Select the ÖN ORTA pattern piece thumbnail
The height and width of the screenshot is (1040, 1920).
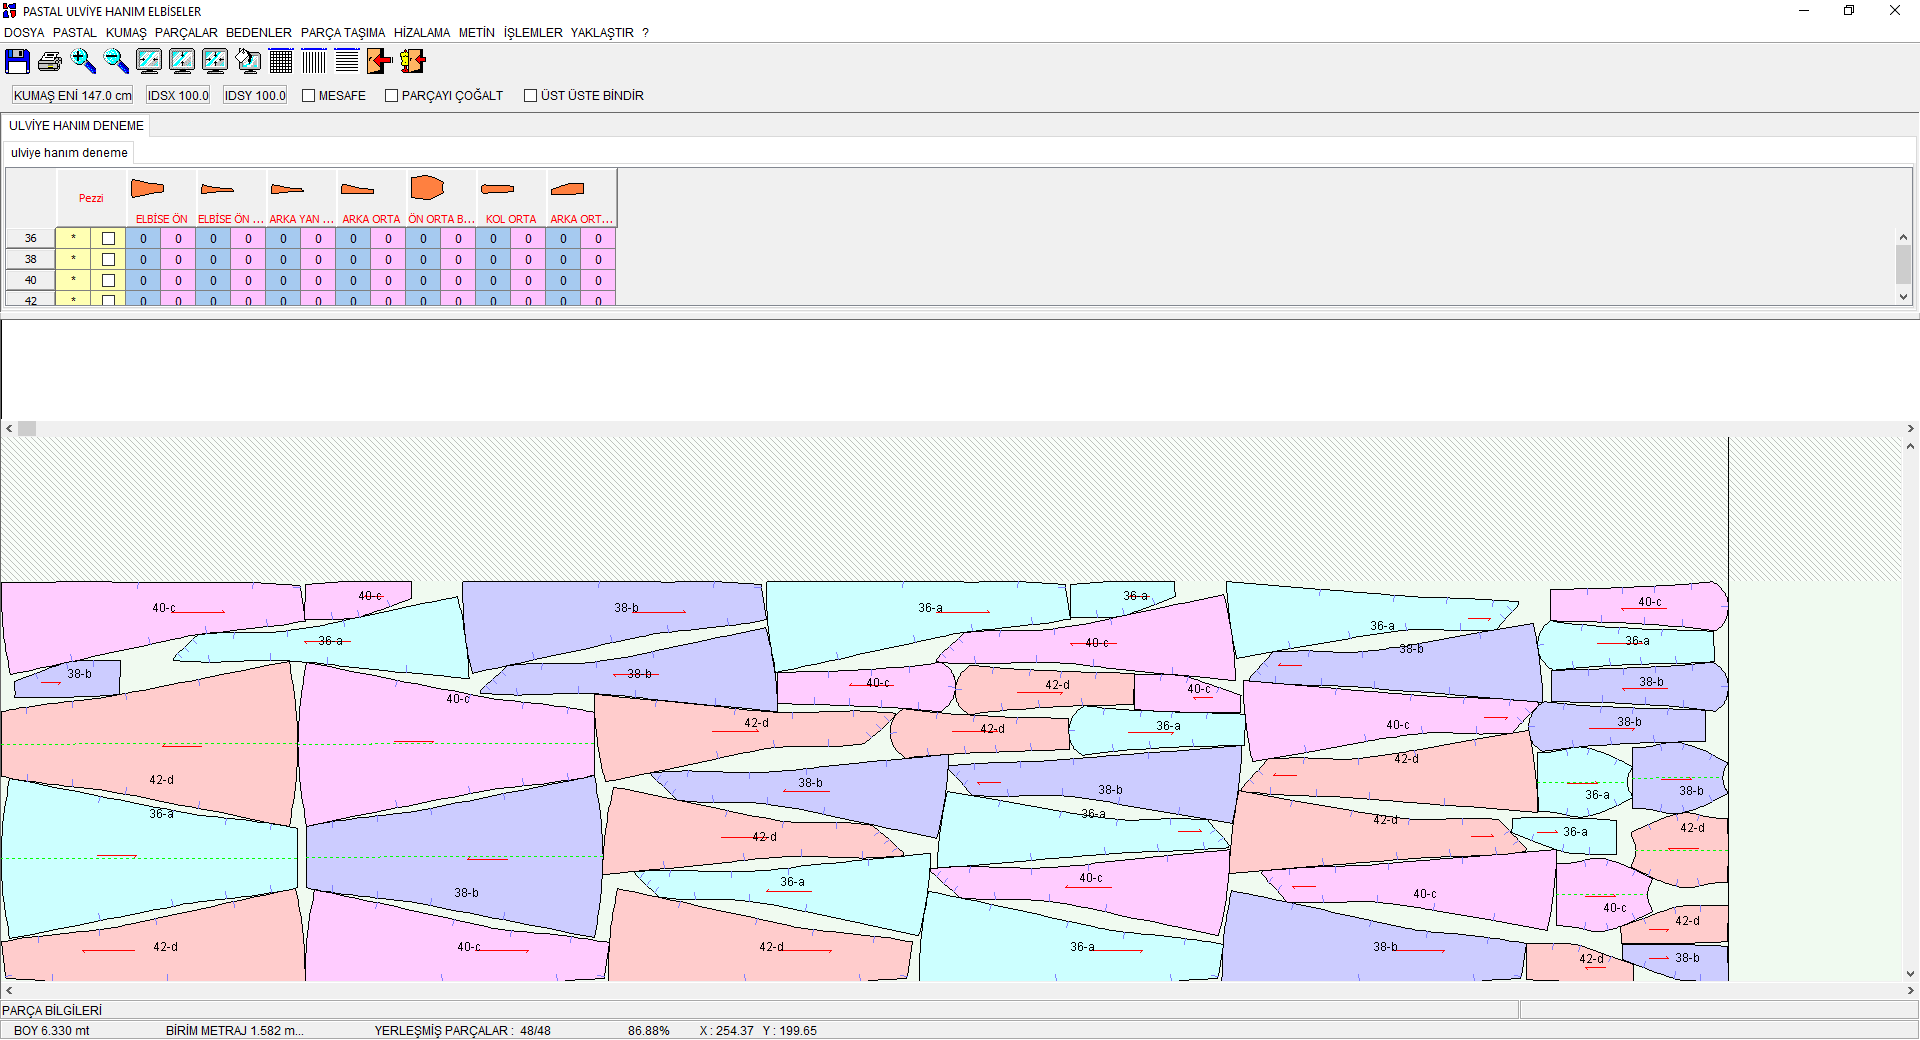click(x=427, y=188)
